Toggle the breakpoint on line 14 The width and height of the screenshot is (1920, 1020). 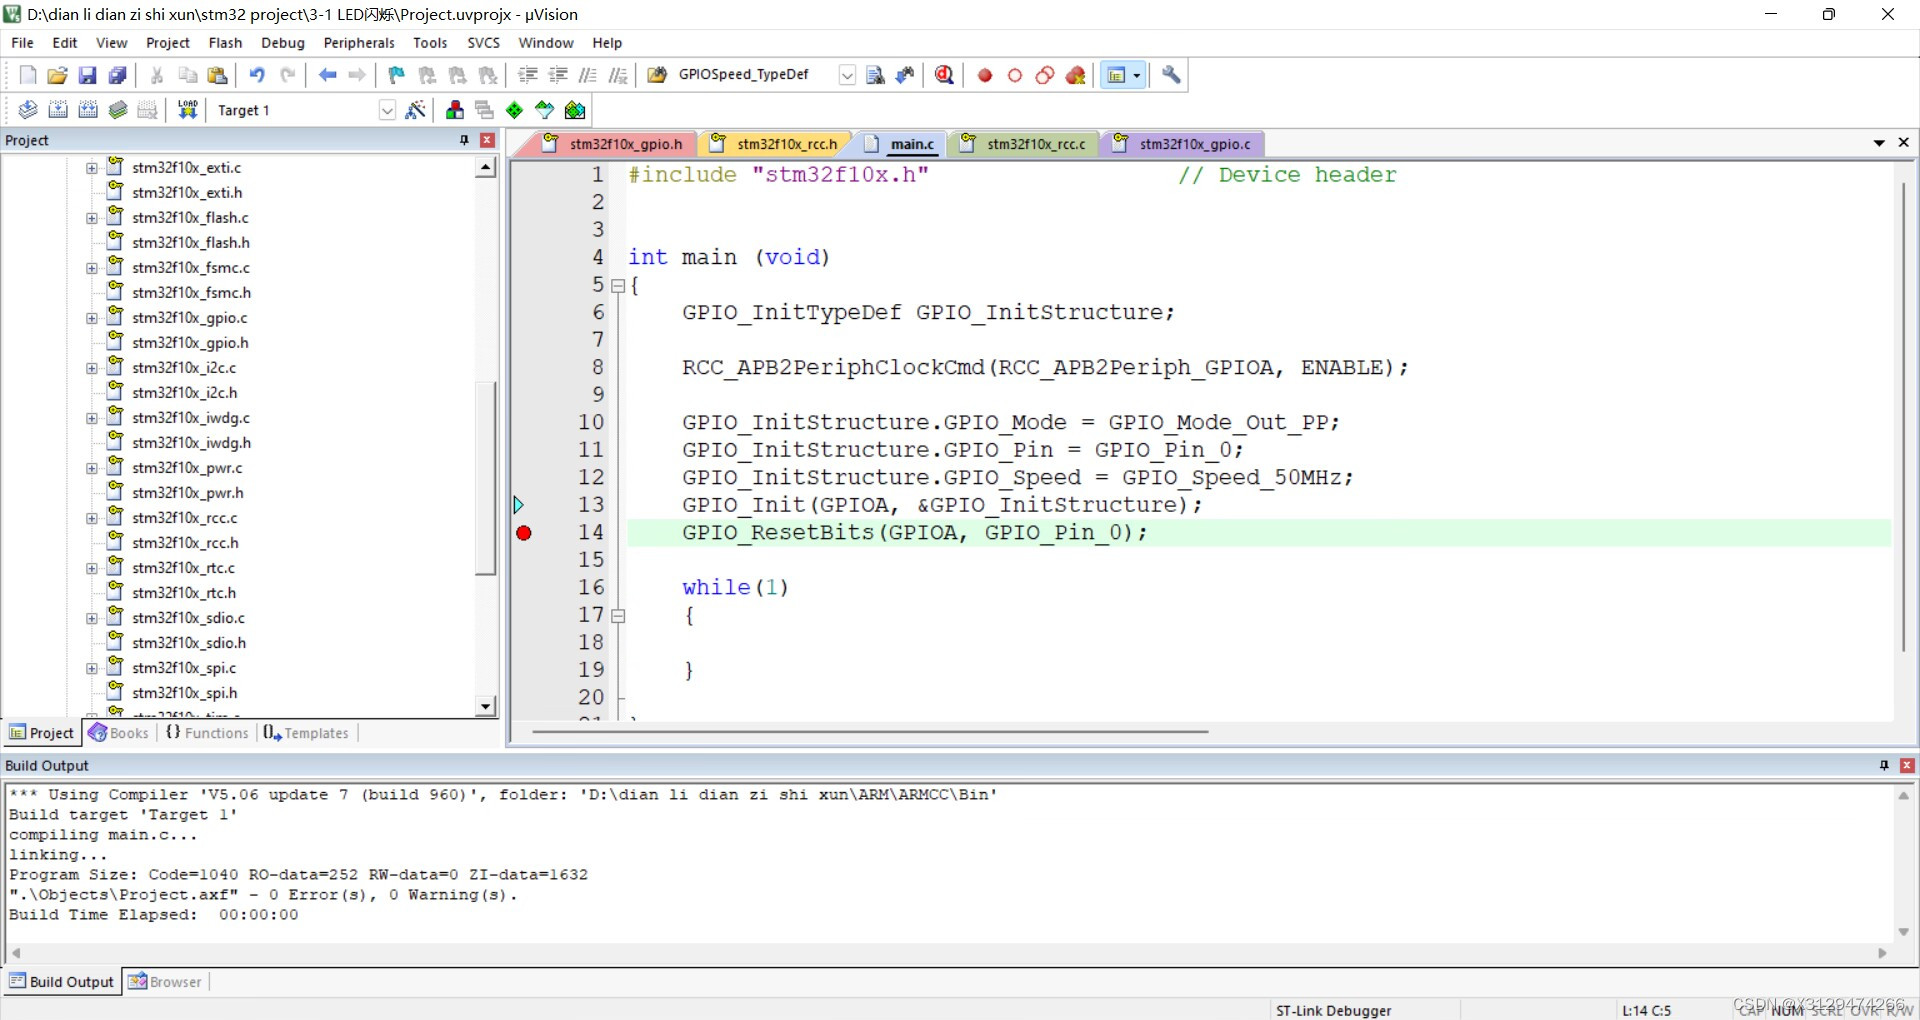click(x=523, y=533)
